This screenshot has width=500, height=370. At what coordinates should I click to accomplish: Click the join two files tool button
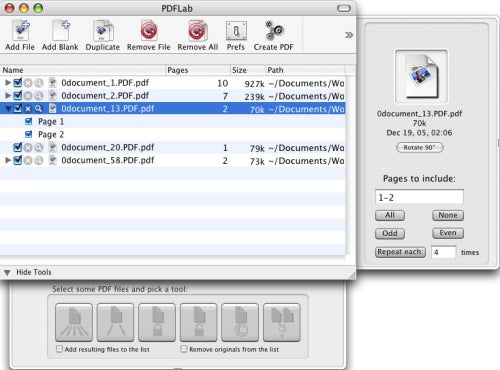pos(282,322)
